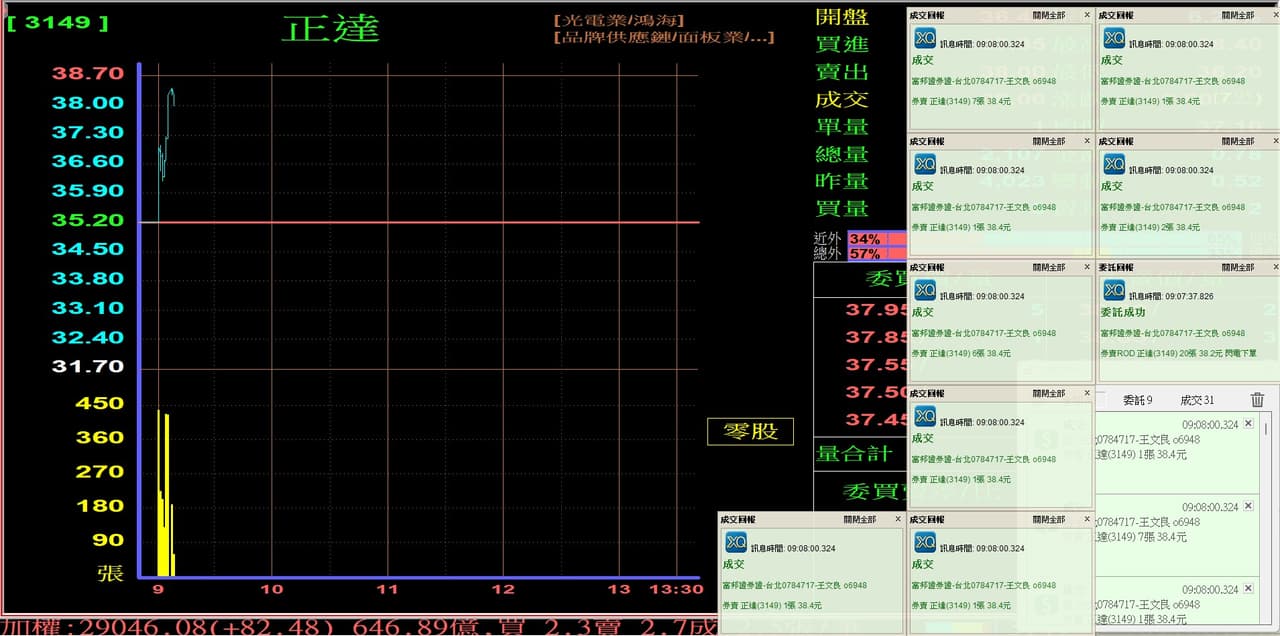Close the 成交回報 popup below the 零股 button
The width and height of the screenshot is (1280, 636).
coord(898,519)
